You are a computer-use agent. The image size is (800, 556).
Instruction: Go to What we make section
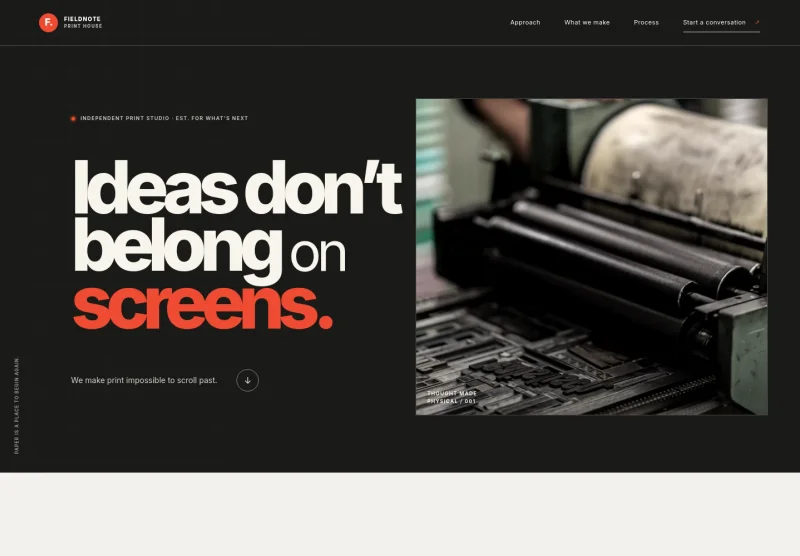[587, 22]
